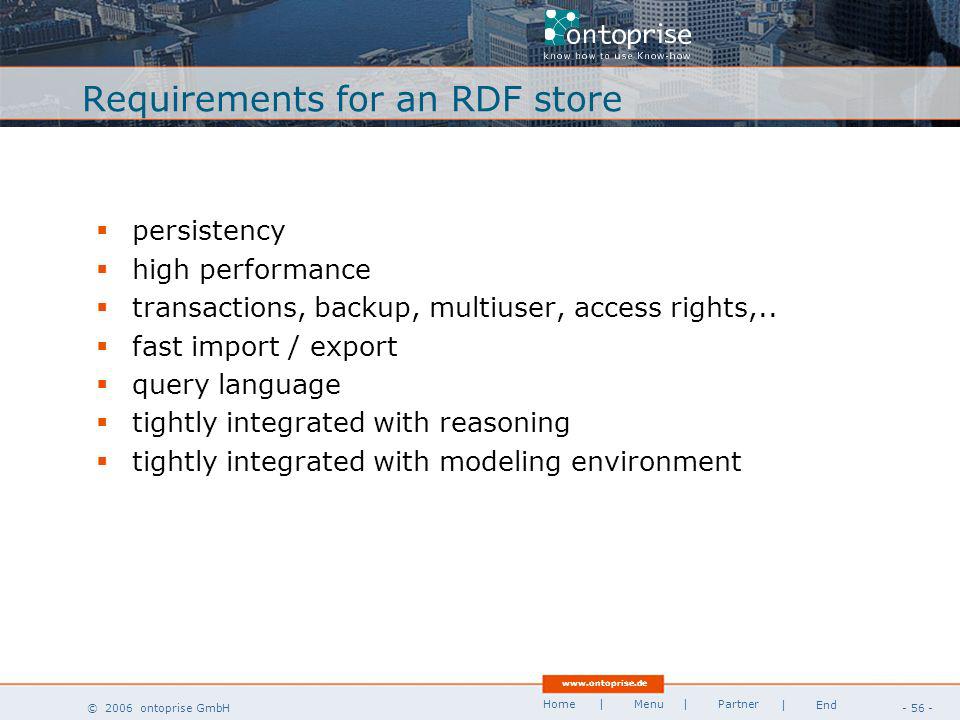The height and width of the screenshot is (720, 960).
Task: Click the '© 2006 ontoprise GmbH' copyright text
Action: (x=159, y=708)
